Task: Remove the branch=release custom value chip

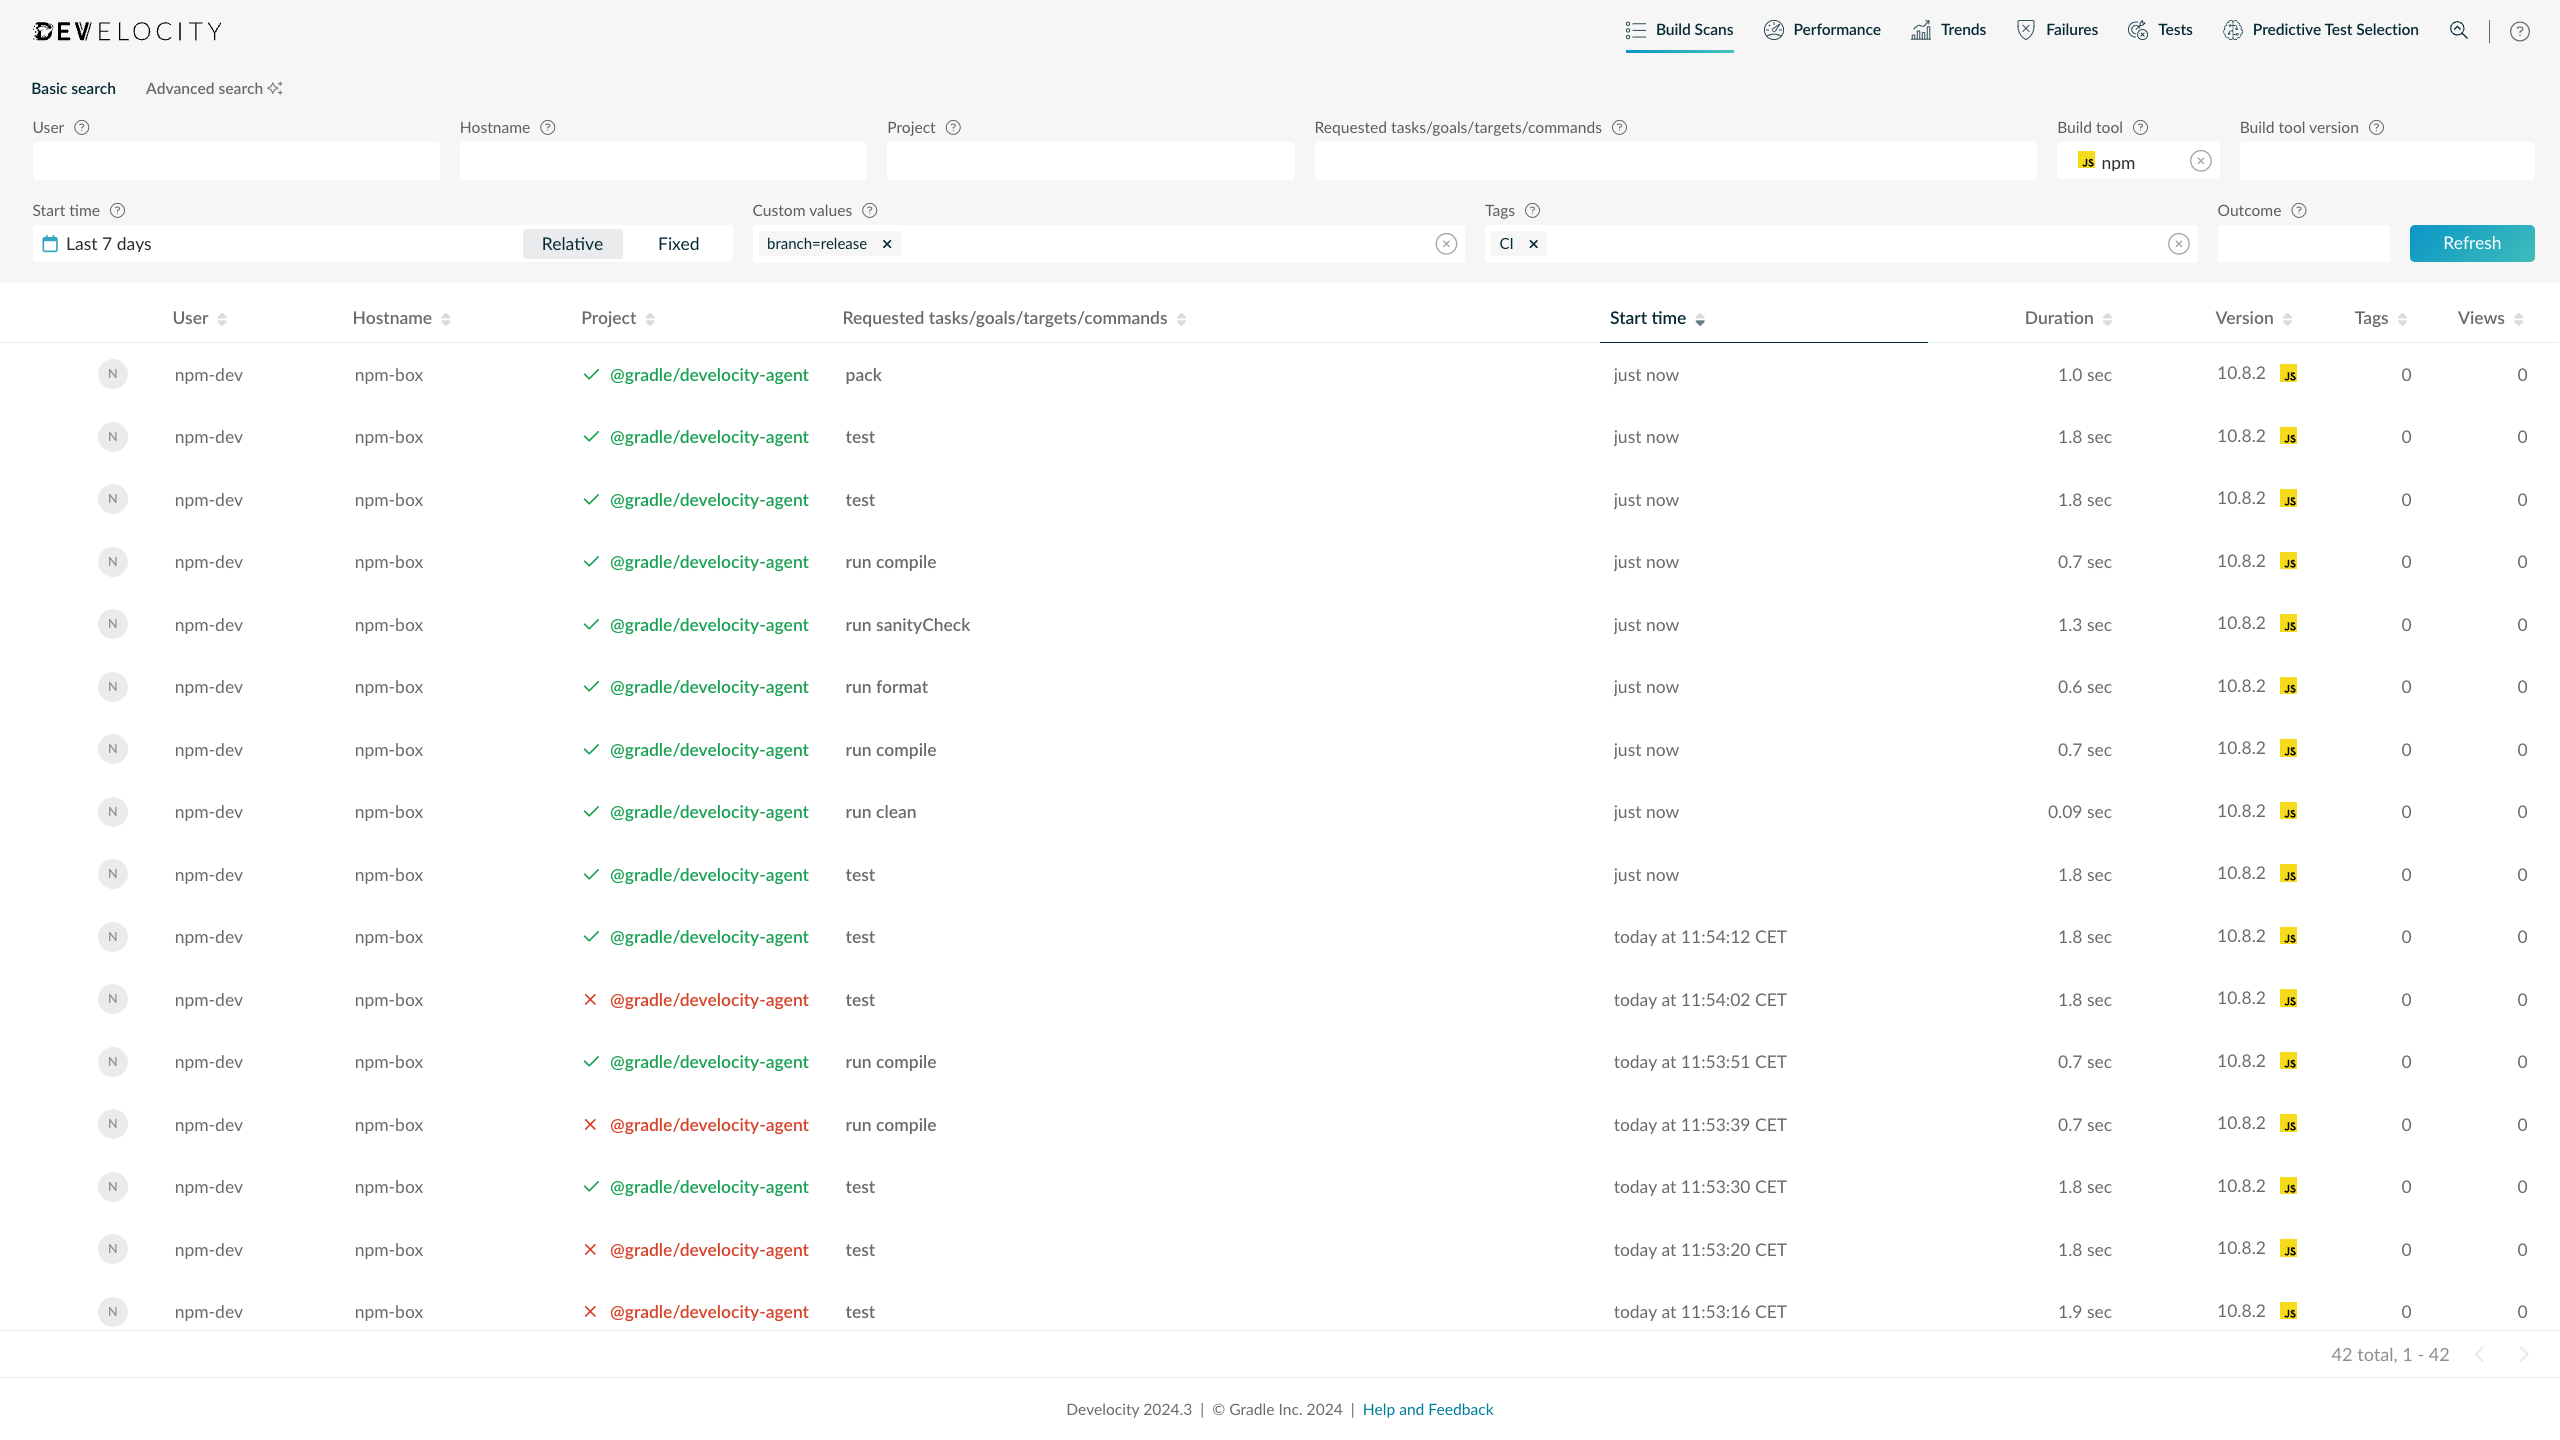Action: tap(887, 244)
